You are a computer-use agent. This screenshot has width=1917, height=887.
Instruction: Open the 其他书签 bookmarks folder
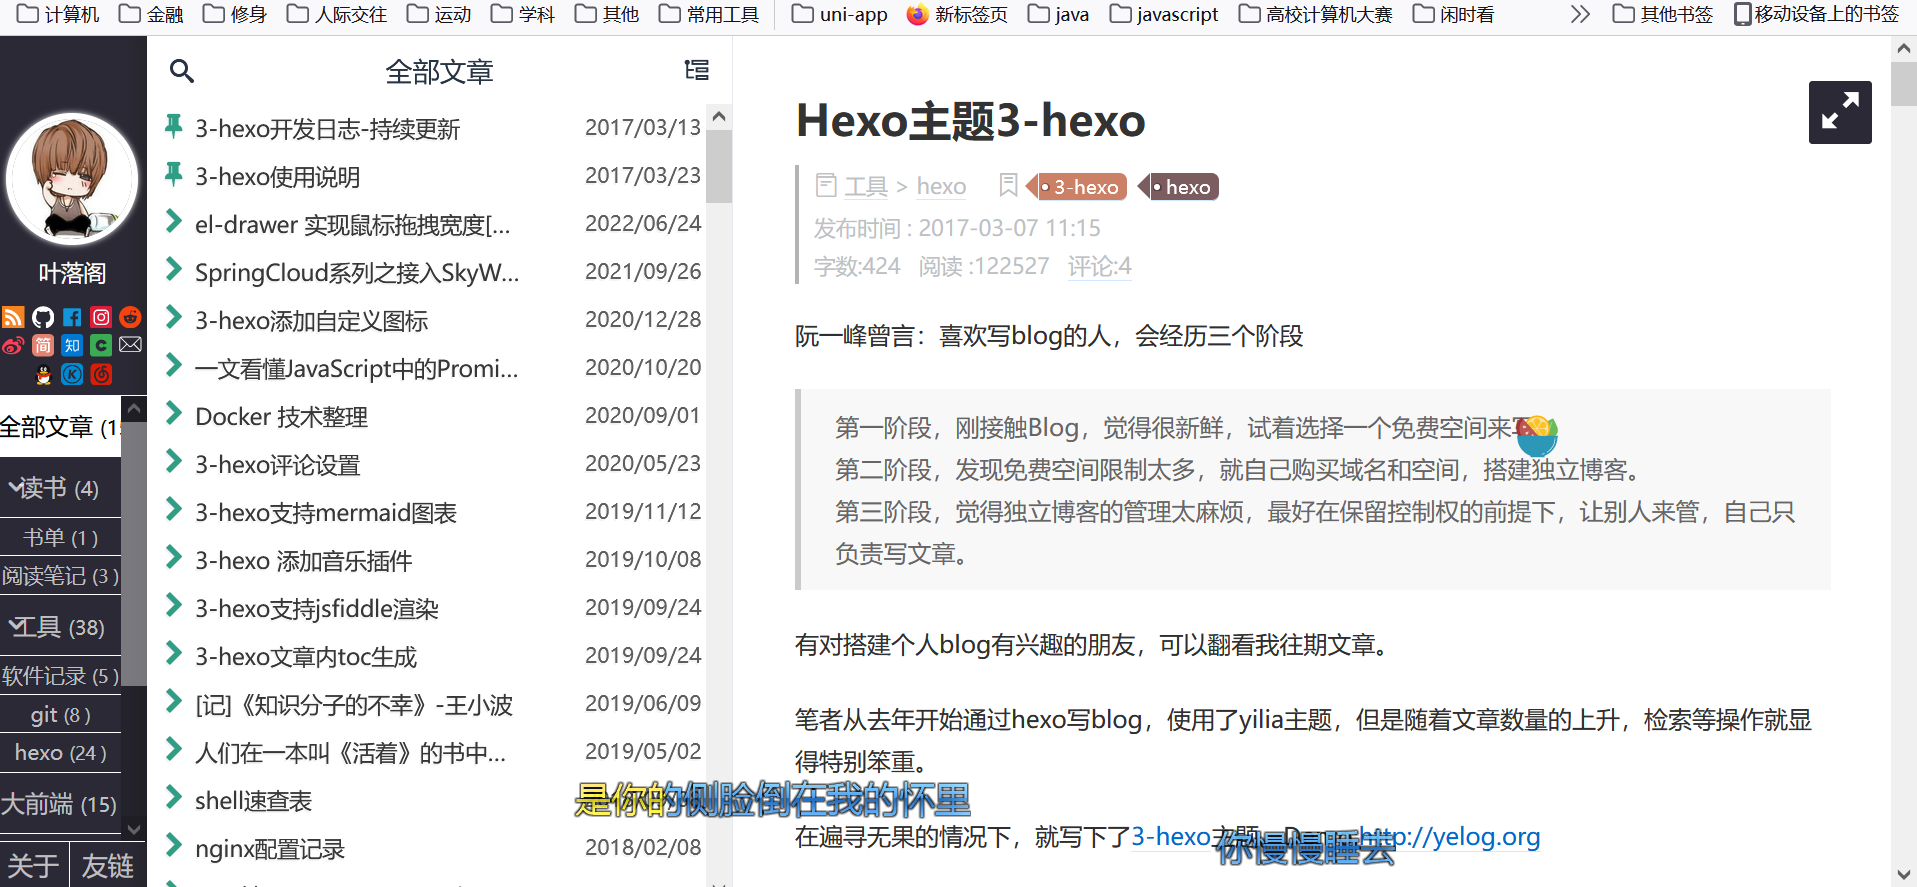[1663, 15]
